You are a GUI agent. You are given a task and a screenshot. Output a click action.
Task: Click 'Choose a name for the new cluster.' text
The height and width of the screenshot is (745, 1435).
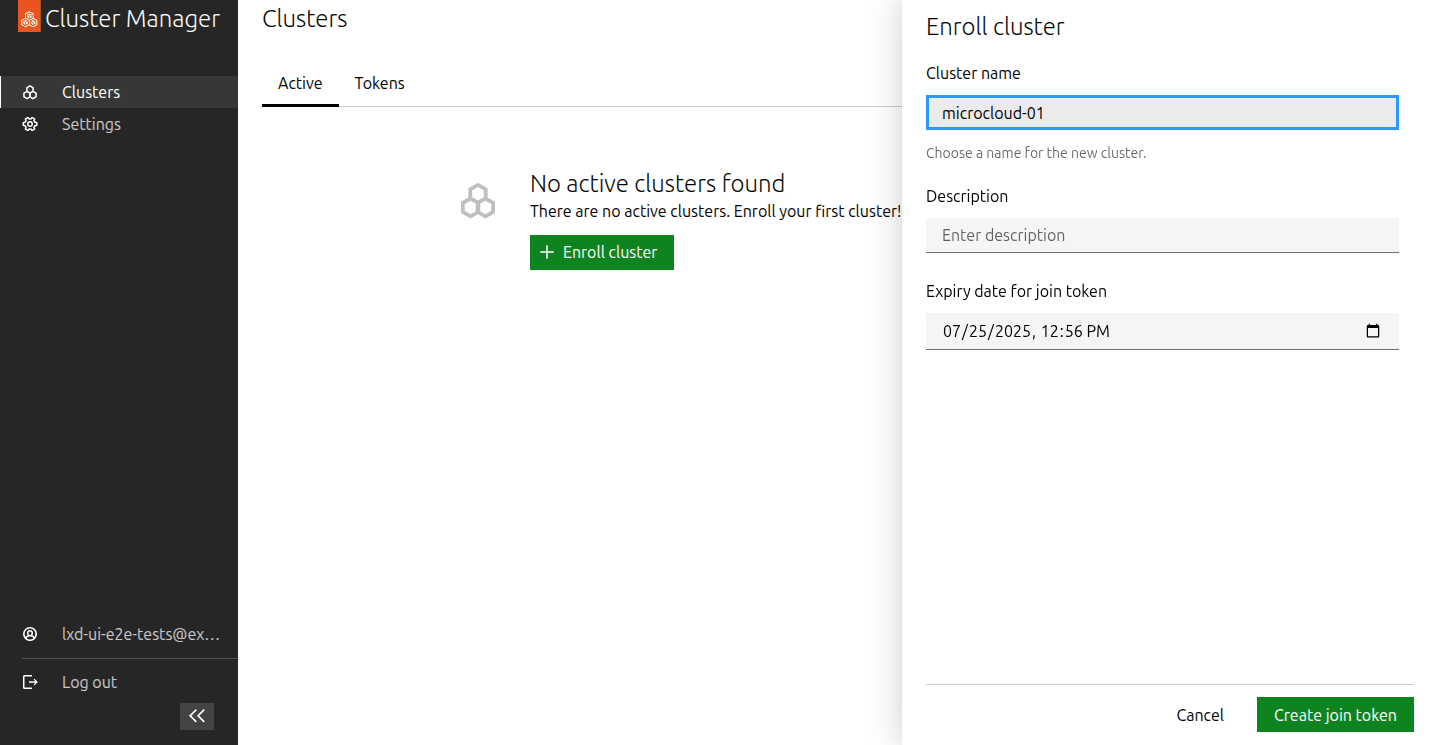click(1036, 153)
